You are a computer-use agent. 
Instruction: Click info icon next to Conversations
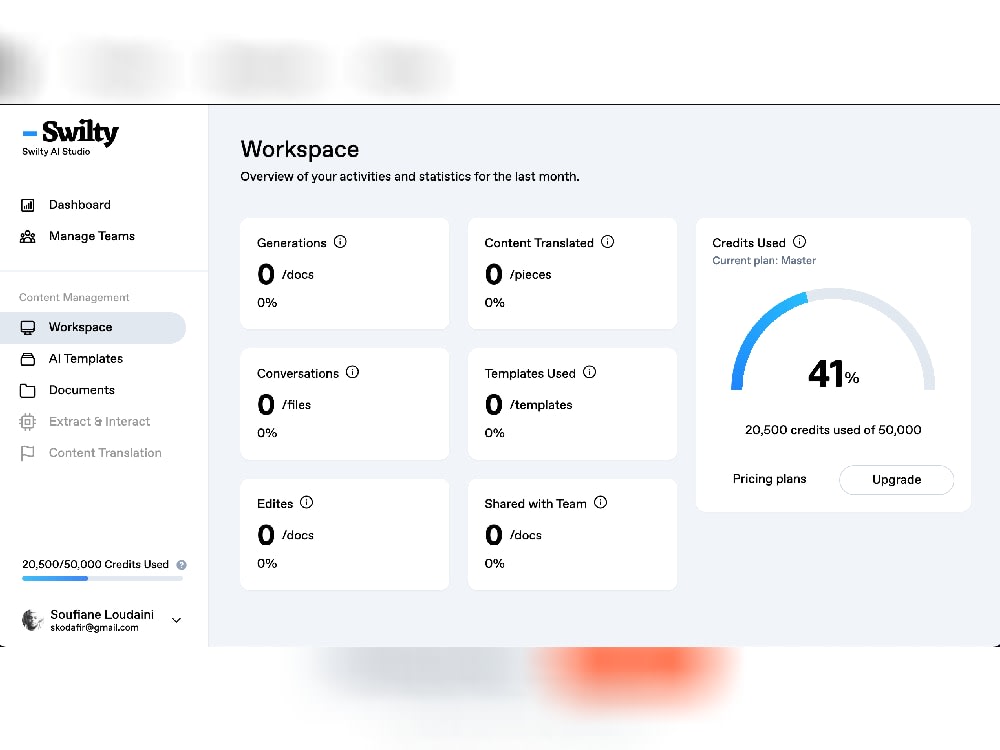352,372
